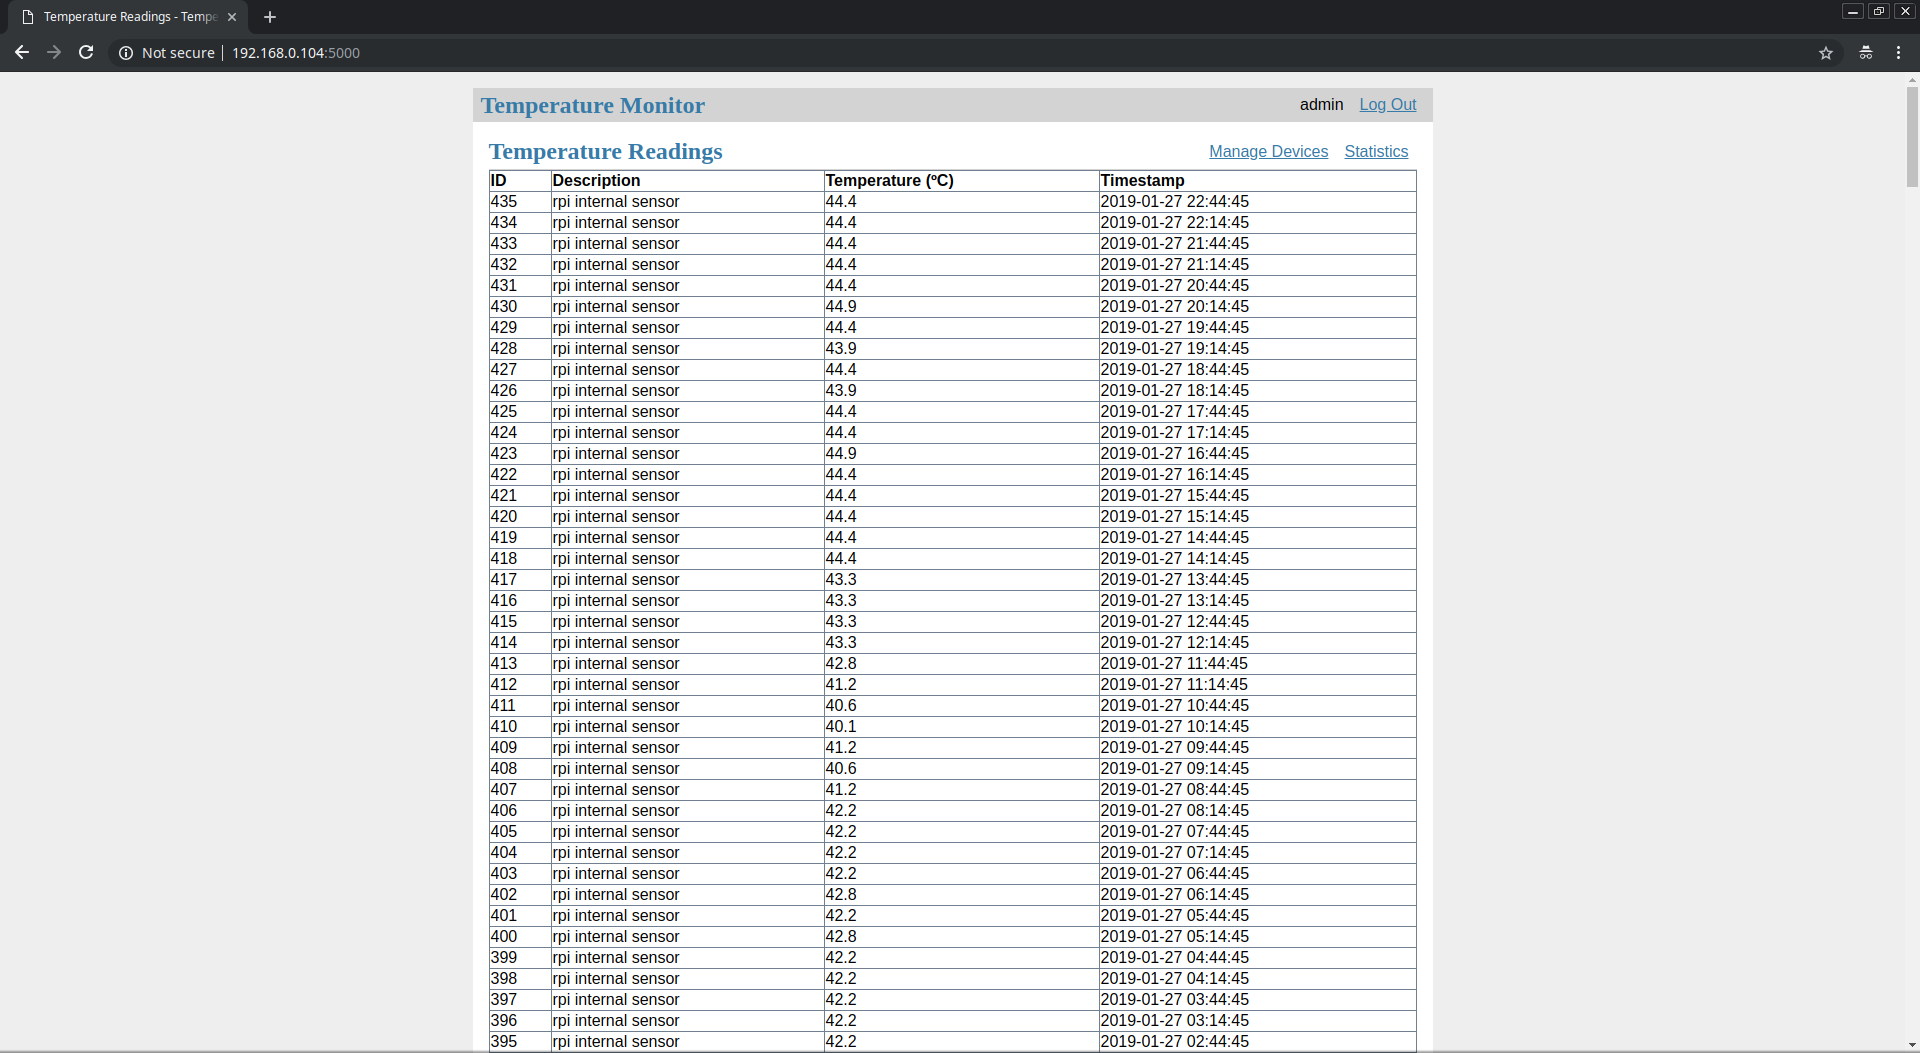Select the Temperature Readings browser tab

[x=129, y=17]
